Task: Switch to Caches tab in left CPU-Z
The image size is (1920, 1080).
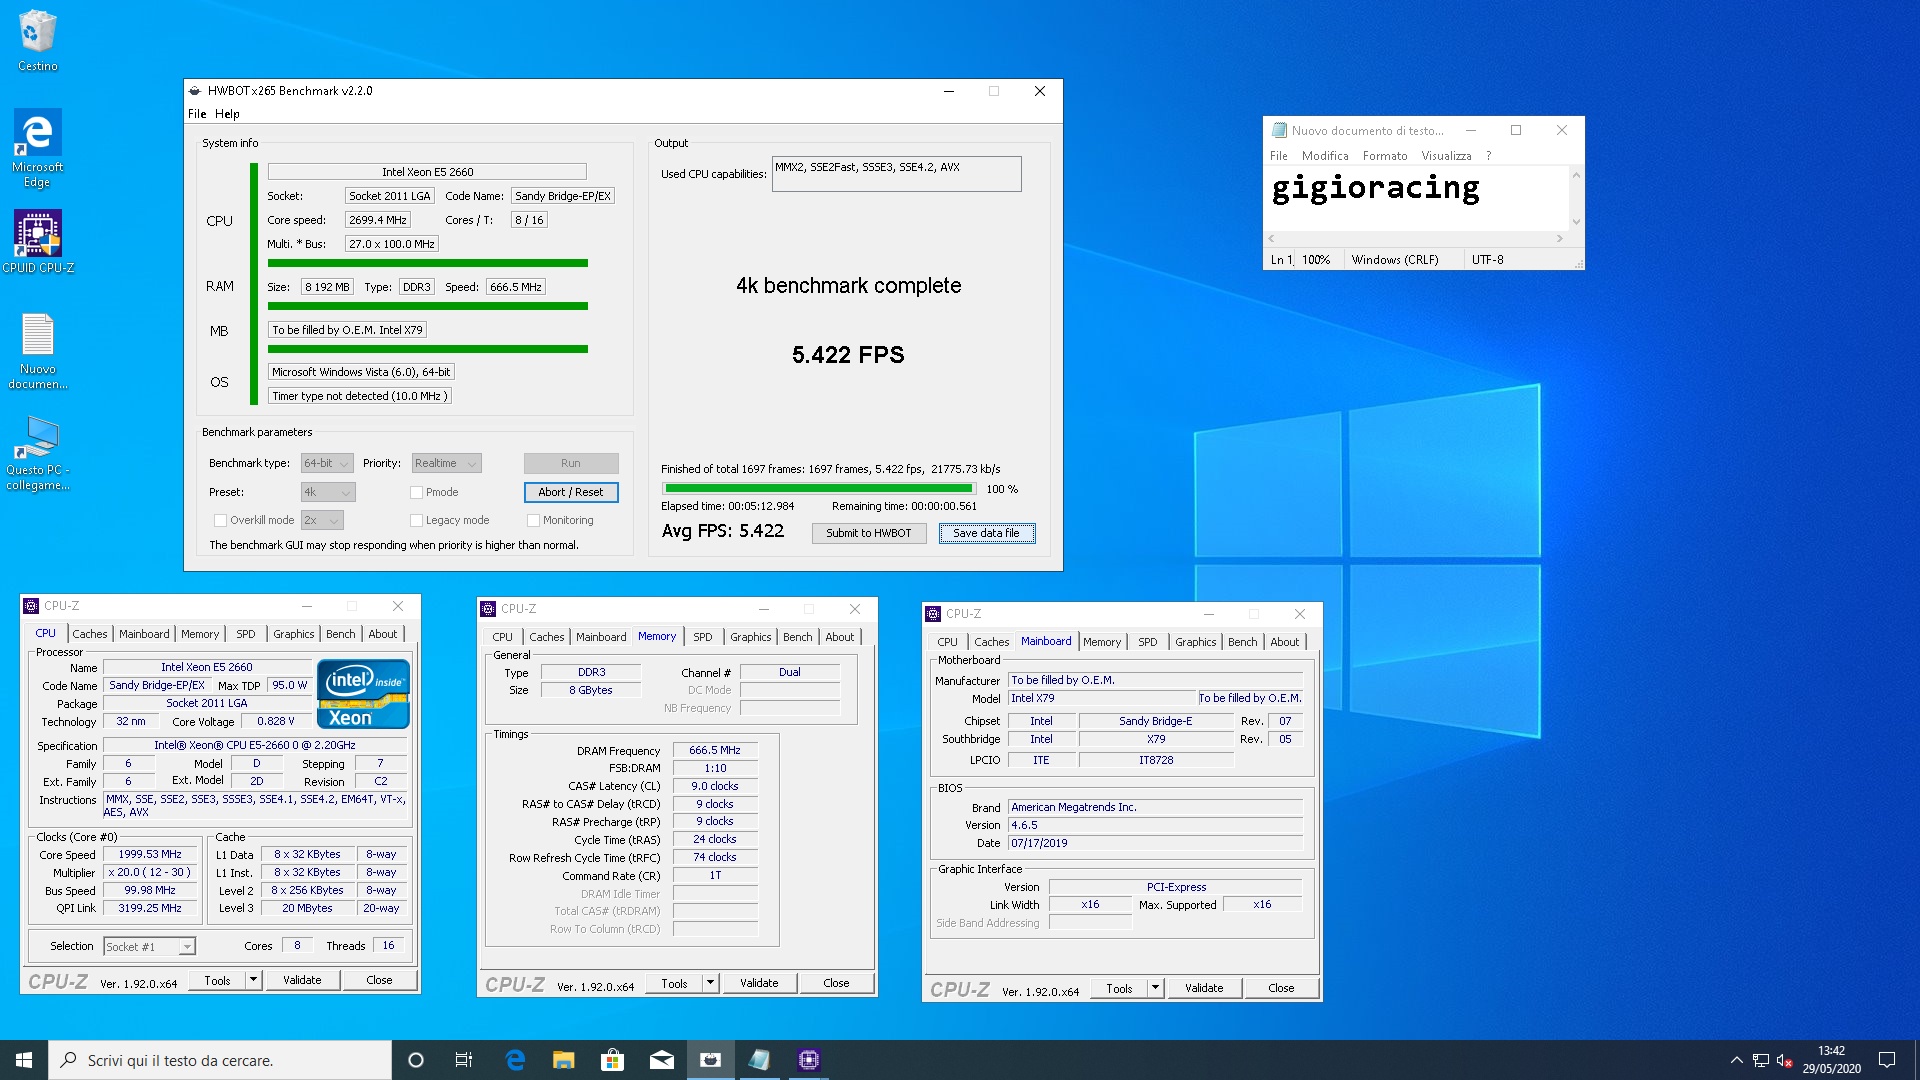Action: 89,634
